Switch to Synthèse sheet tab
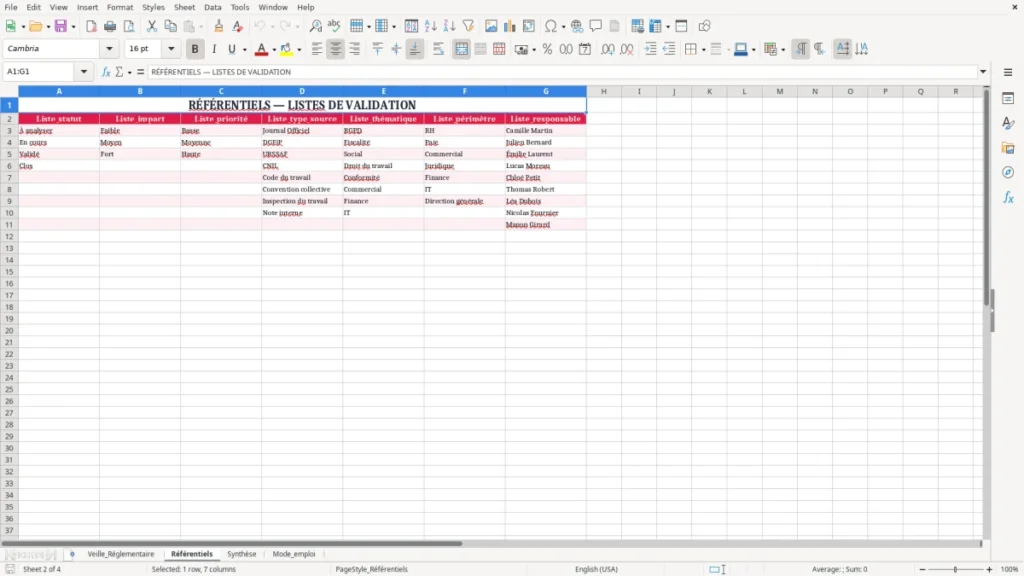This screenshot has width=1024, height=576. [242, 554]
